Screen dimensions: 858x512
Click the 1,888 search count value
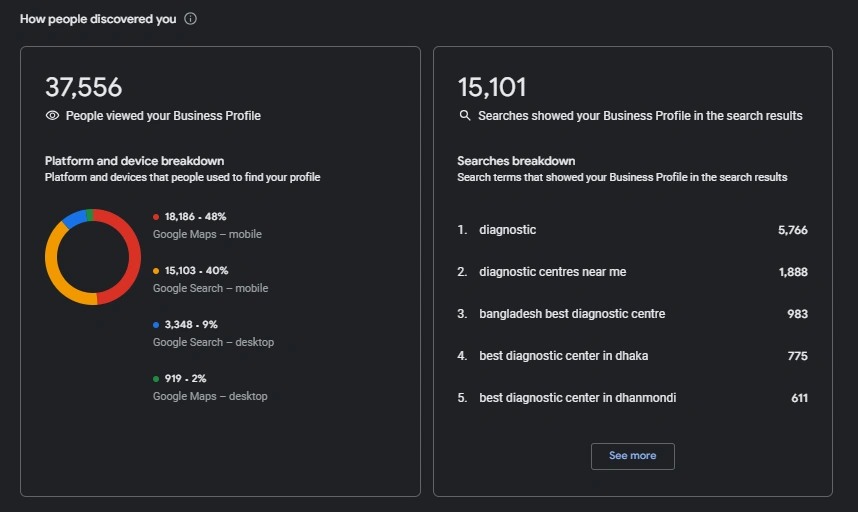pyautogui.click(x=793, y=272)
